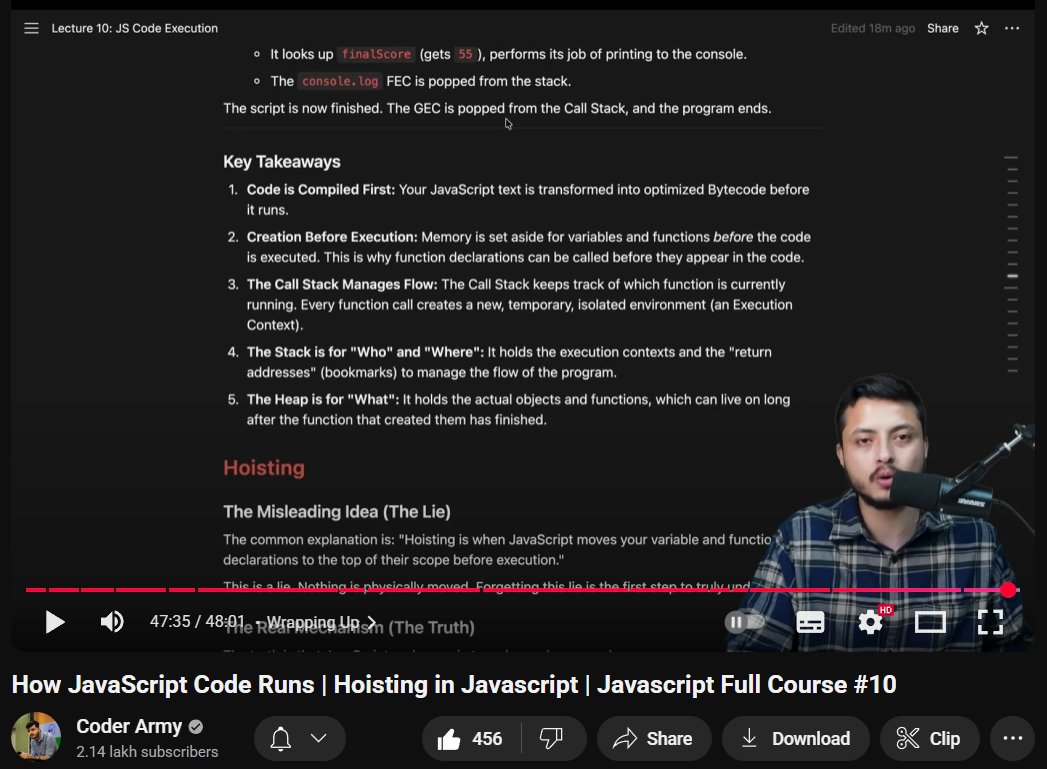Image resolution: width=1047 pixels, height=769 pixels.
Task: Open more actions beside Clip
Action: click(x=1012, y=738)
